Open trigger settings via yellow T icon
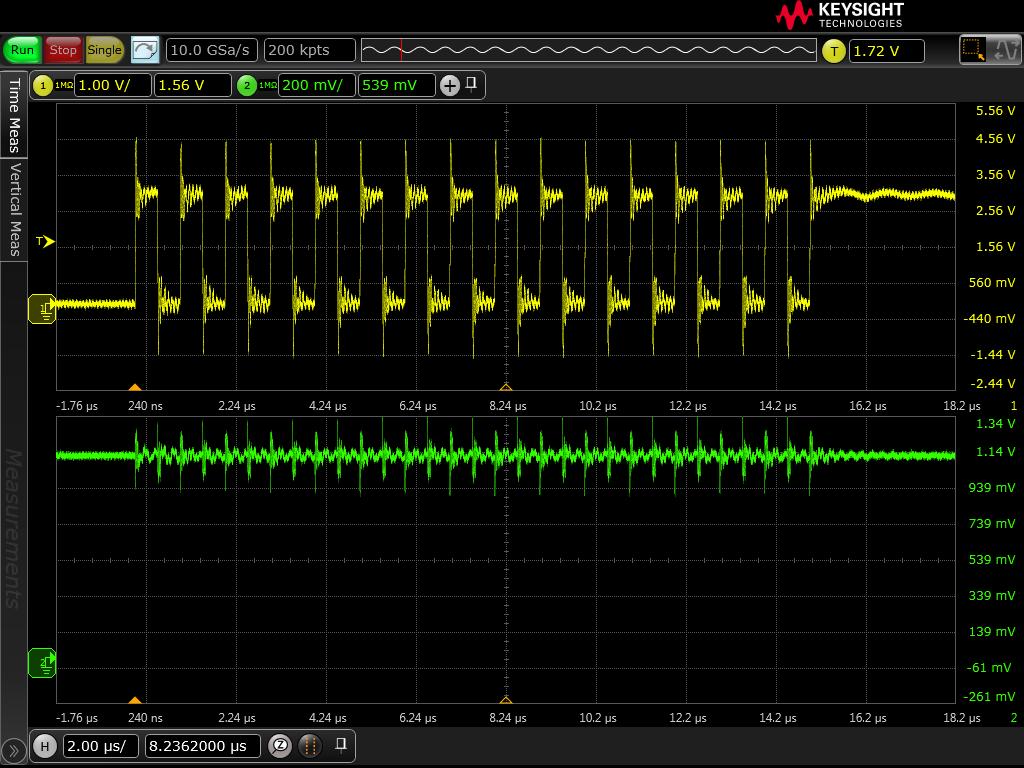The width and height of the screenshot is (1024, 768). point(834,51)
